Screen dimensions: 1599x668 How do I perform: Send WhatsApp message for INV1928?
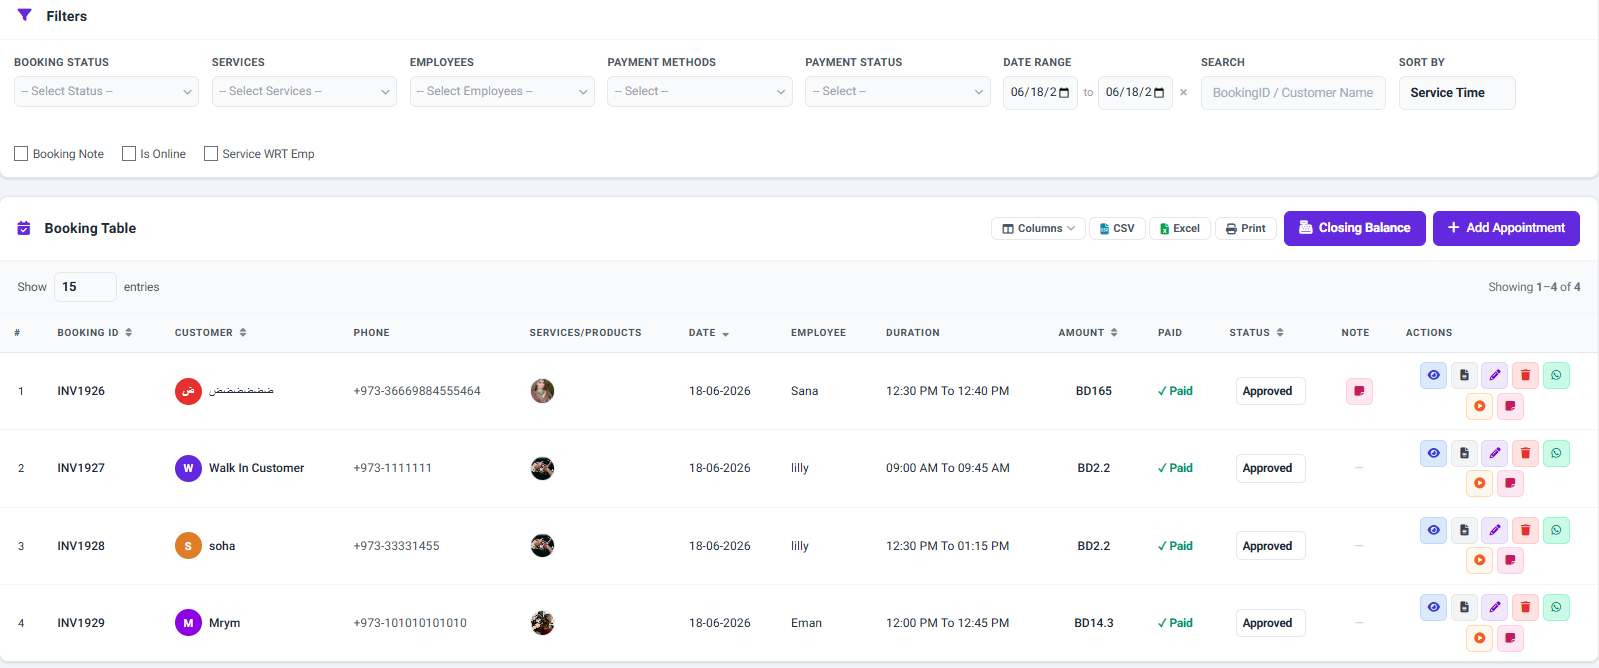1556,530
